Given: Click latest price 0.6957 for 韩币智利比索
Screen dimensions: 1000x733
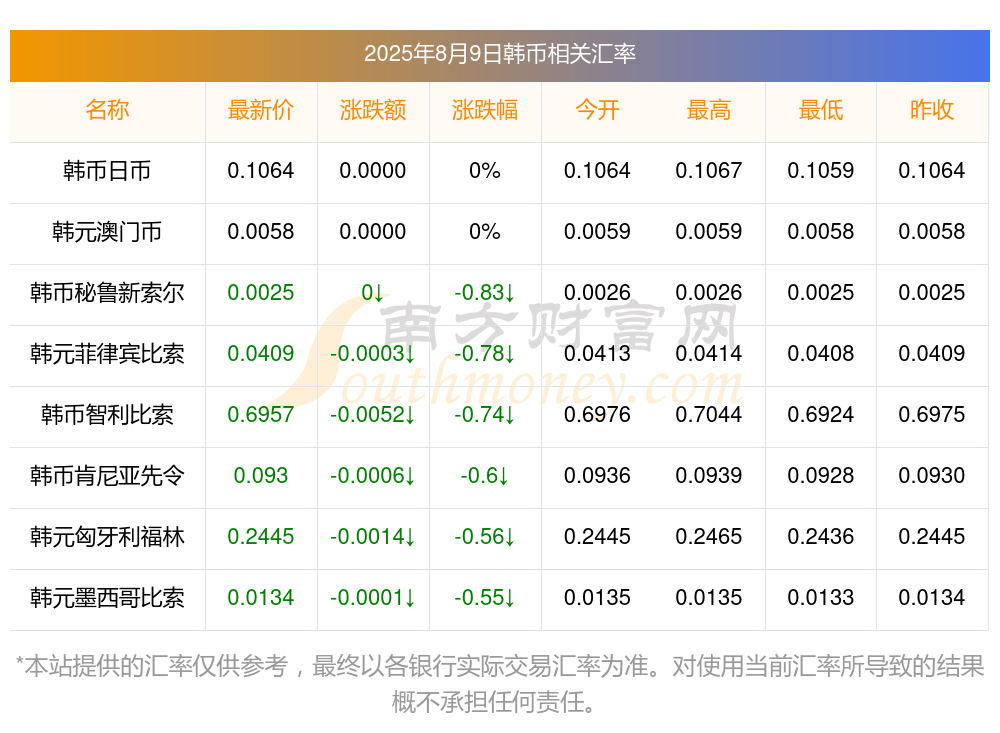Looking at the screenshot, I should 261,415.
